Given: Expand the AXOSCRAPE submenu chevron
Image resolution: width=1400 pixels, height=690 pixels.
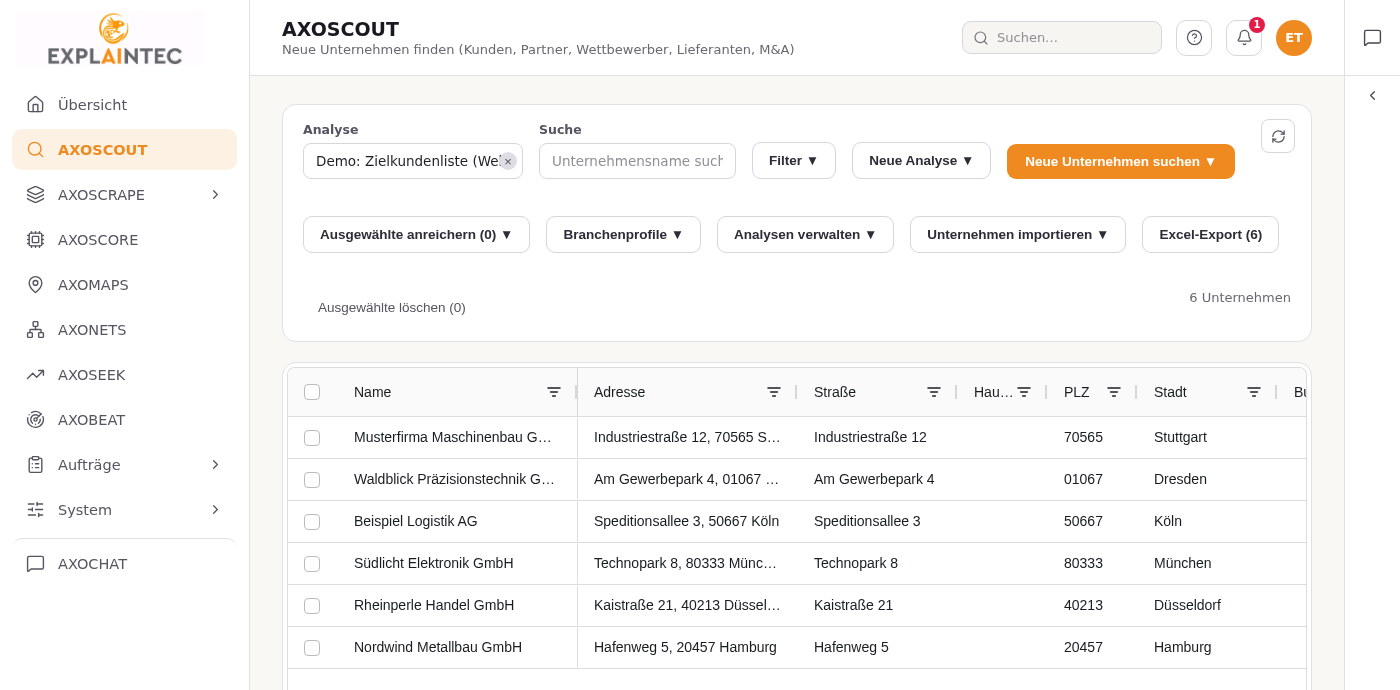Looking at the screenshot, I should click(x=215, y=194).
